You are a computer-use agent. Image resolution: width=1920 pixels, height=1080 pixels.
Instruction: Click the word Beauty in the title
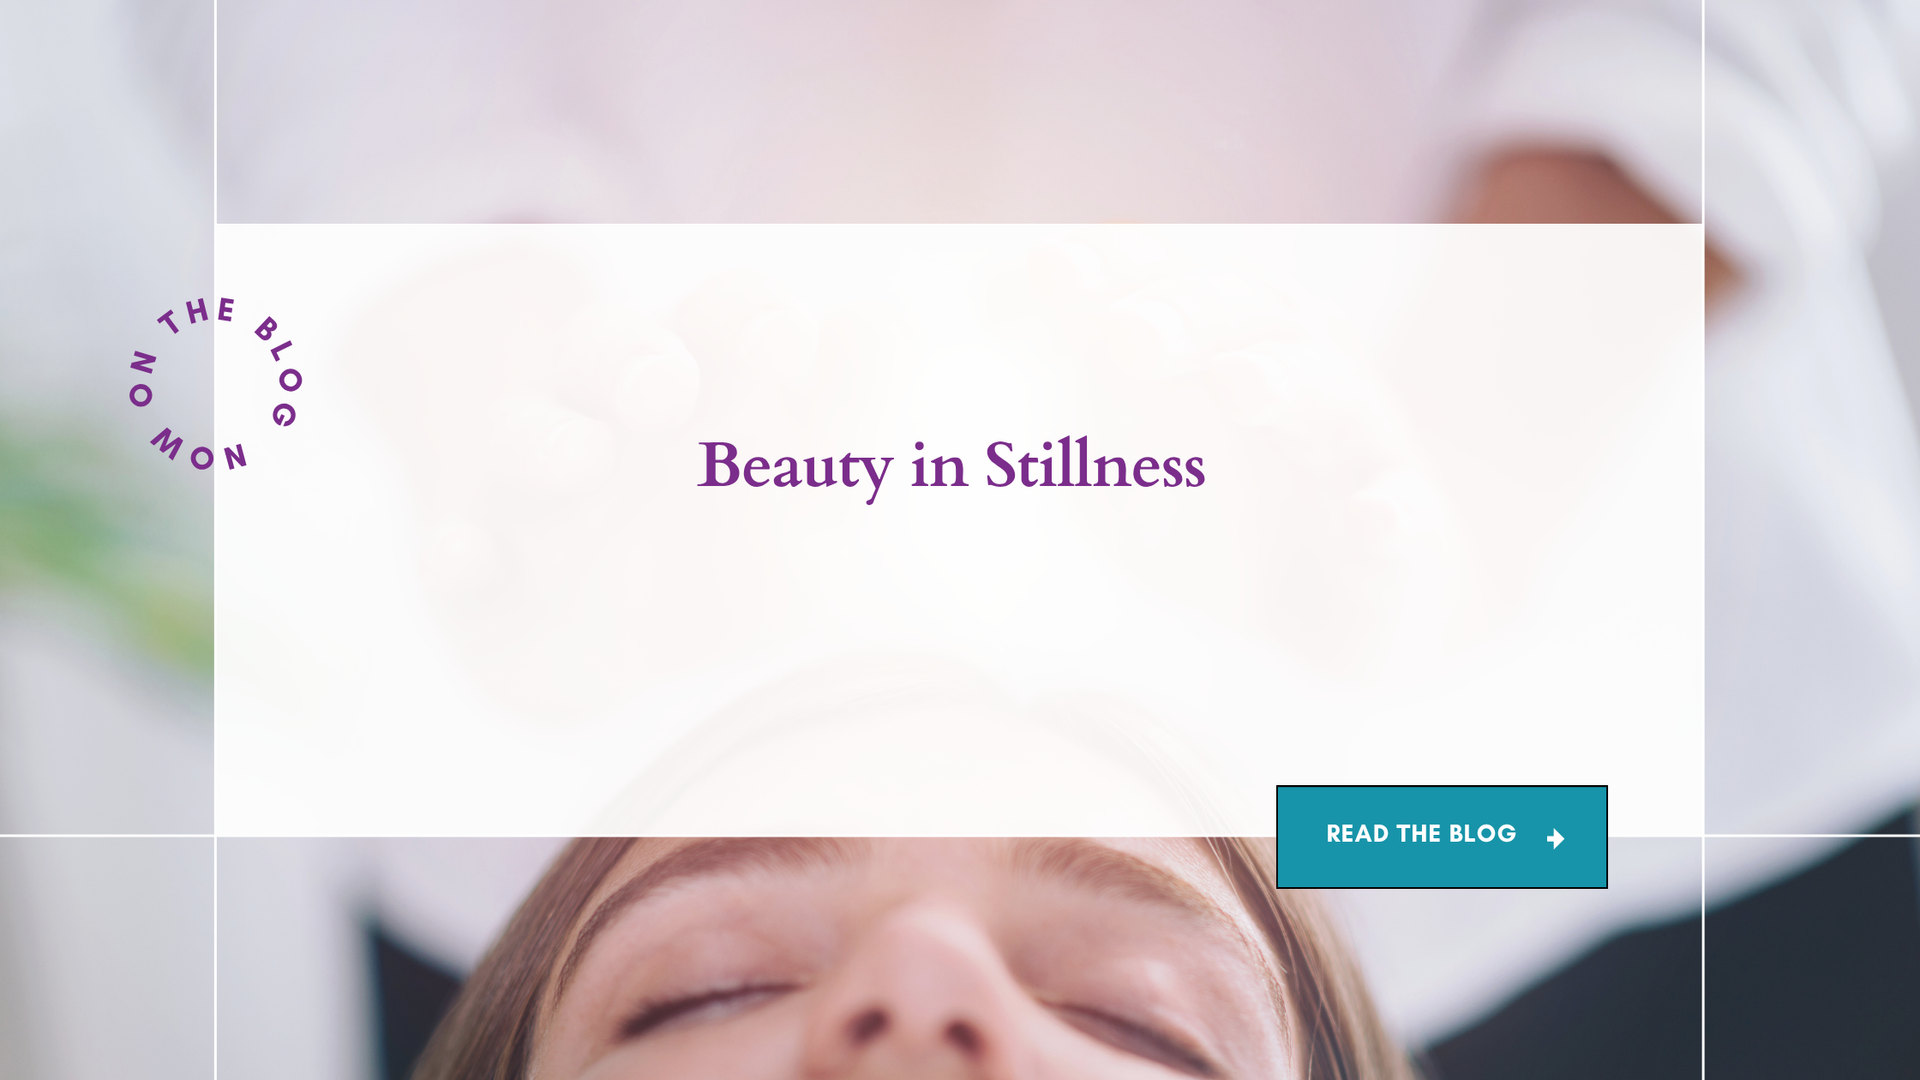(795, 467)
